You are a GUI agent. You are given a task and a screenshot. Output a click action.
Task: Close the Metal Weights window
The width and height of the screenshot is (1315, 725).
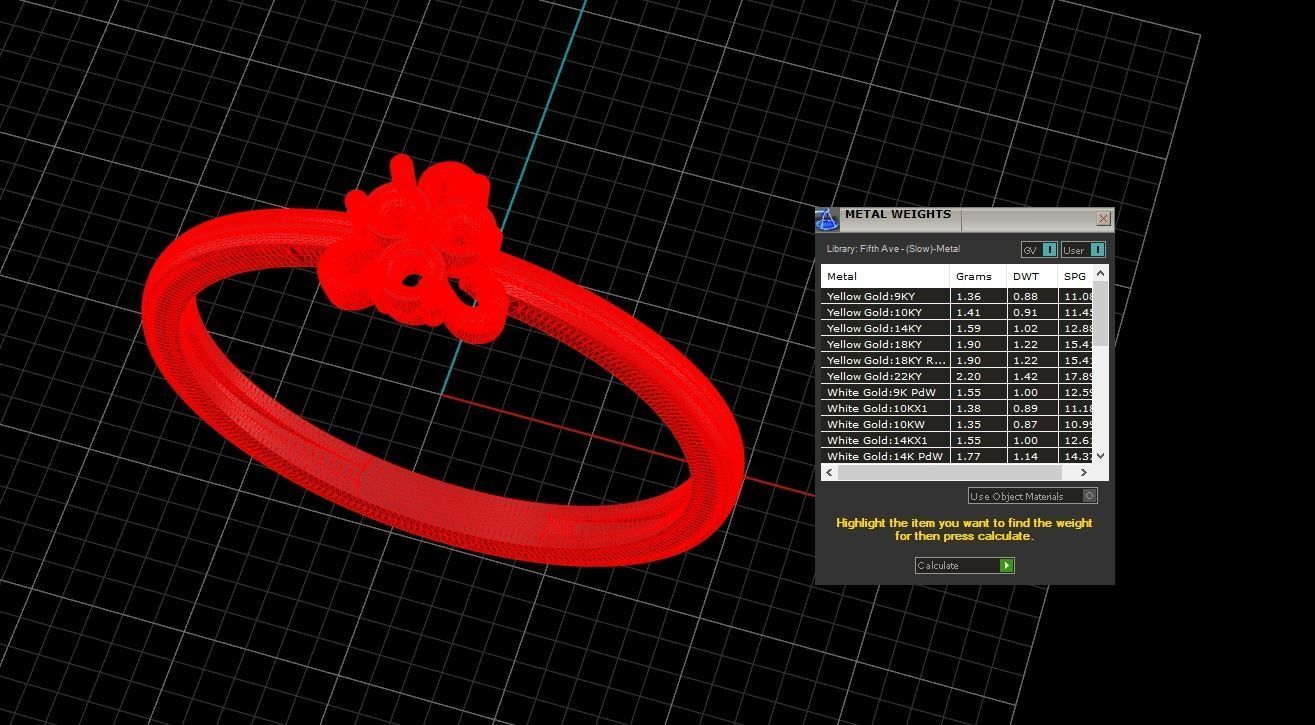click(x=1103, y=218)
